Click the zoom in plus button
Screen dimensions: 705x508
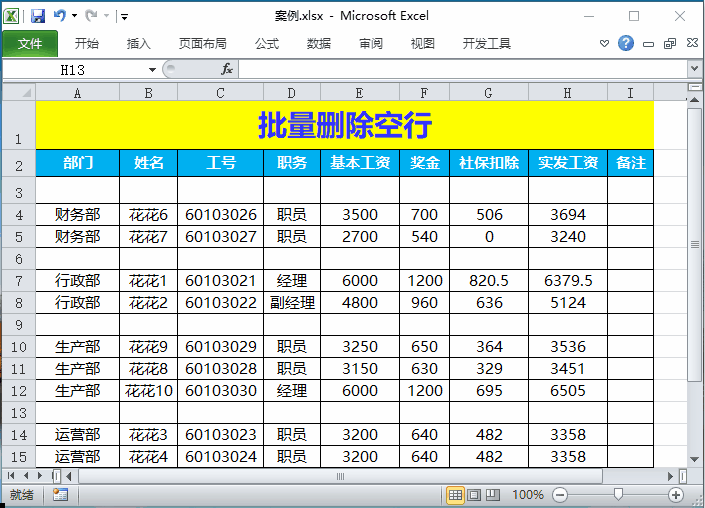click(676, 495)
